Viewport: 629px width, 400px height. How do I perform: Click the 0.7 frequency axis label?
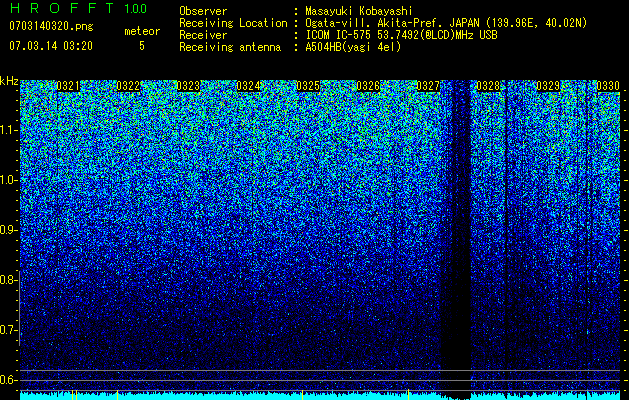8,330
